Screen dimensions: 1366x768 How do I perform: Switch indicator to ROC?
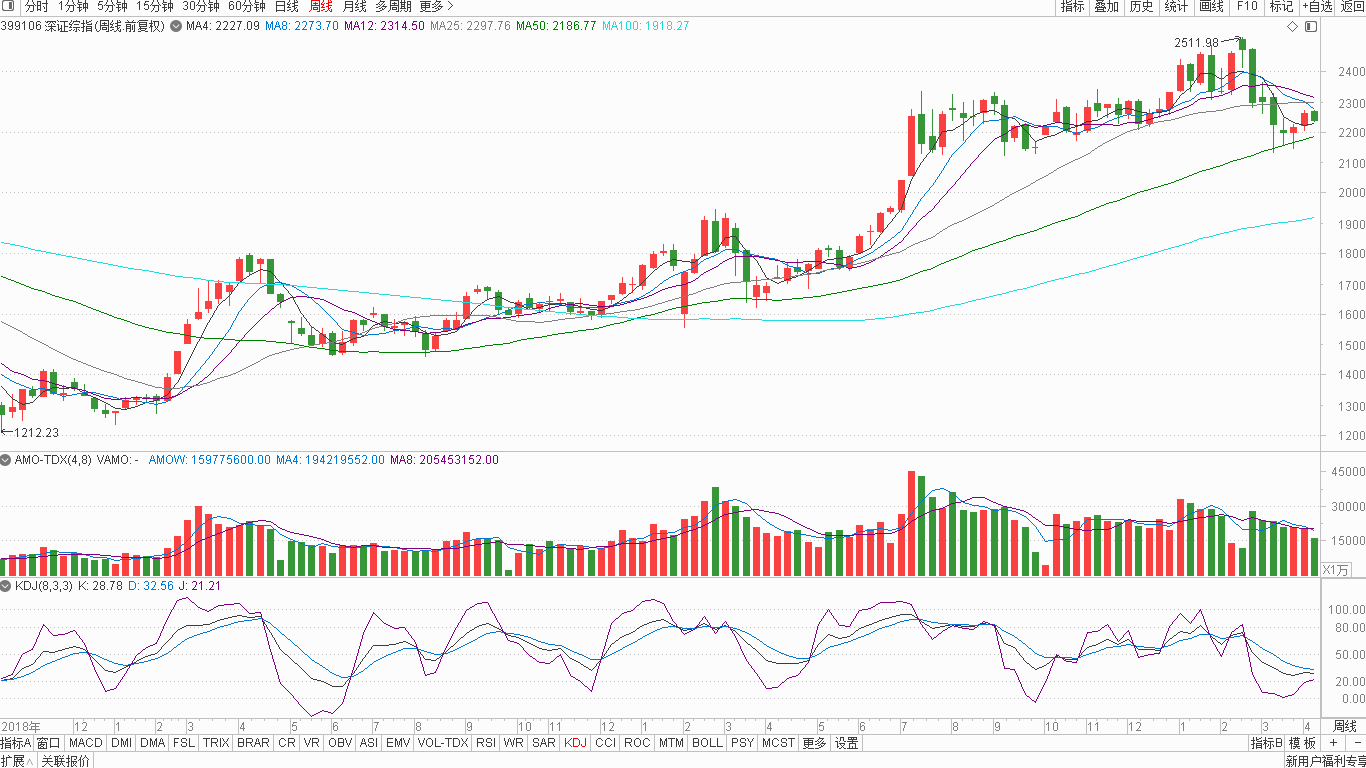click(637, 743)
